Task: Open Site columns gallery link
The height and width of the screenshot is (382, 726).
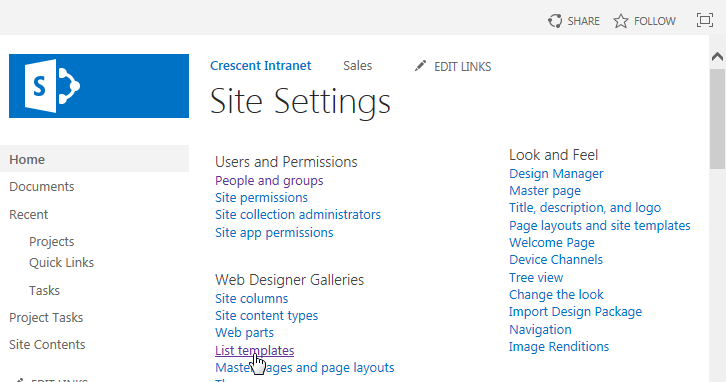Action: (x=251, y=299)
